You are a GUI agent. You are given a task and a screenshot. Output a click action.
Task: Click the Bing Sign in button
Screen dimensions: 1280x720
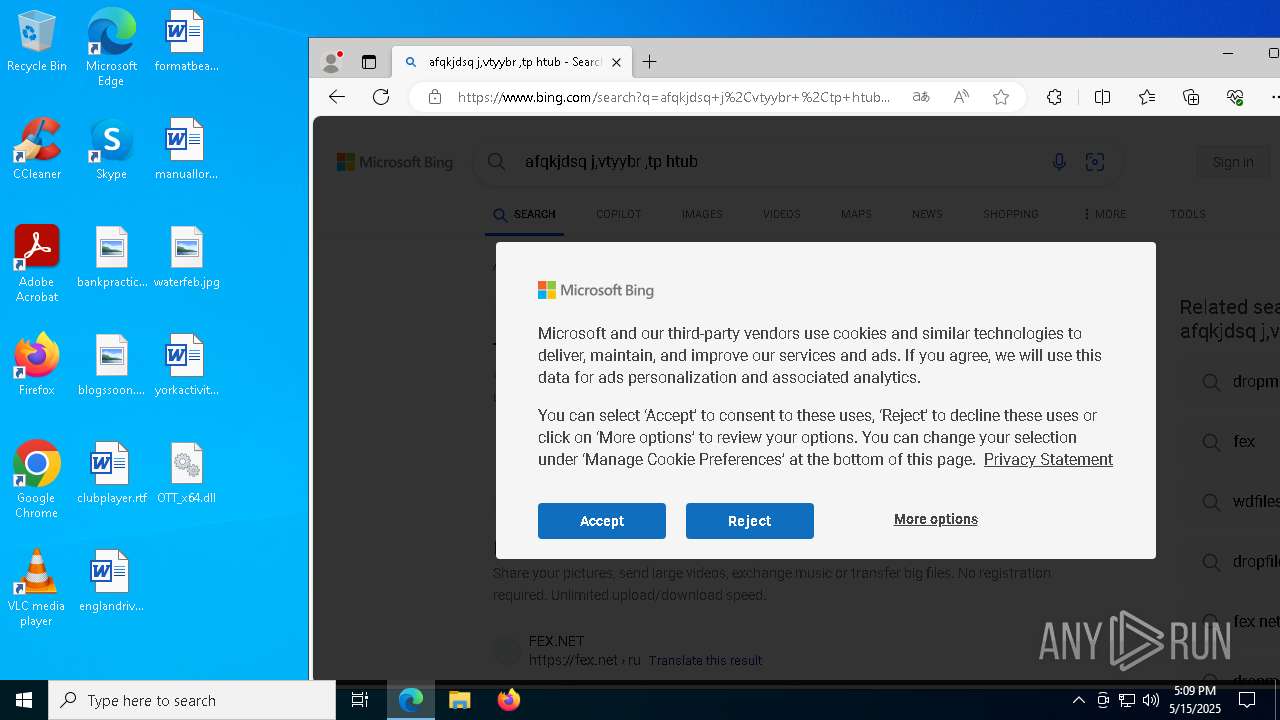(x=1233, y=162)
